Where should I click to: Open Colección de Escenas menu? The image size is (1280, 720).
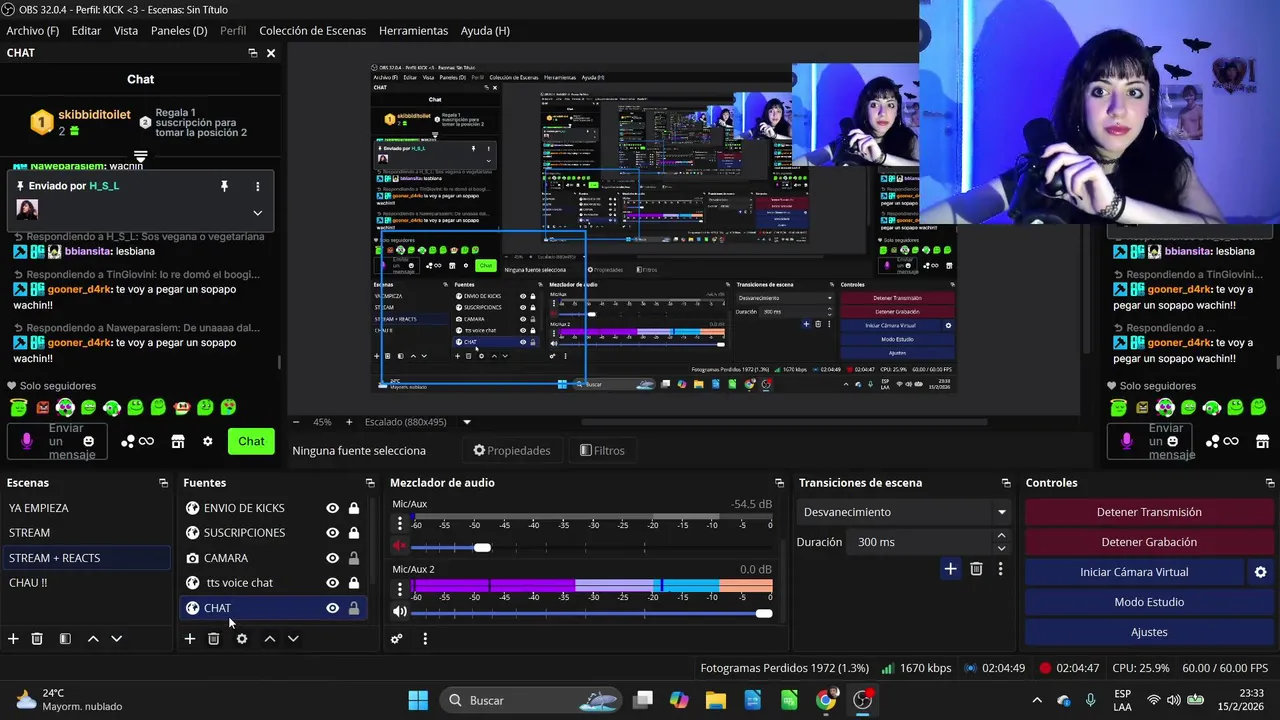coord(312,31)
